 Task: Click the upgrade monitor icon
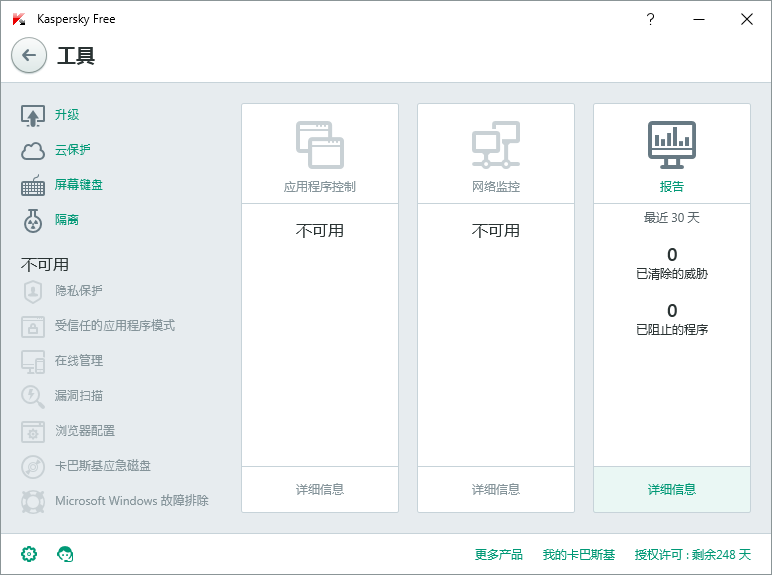tap(33, 116)
